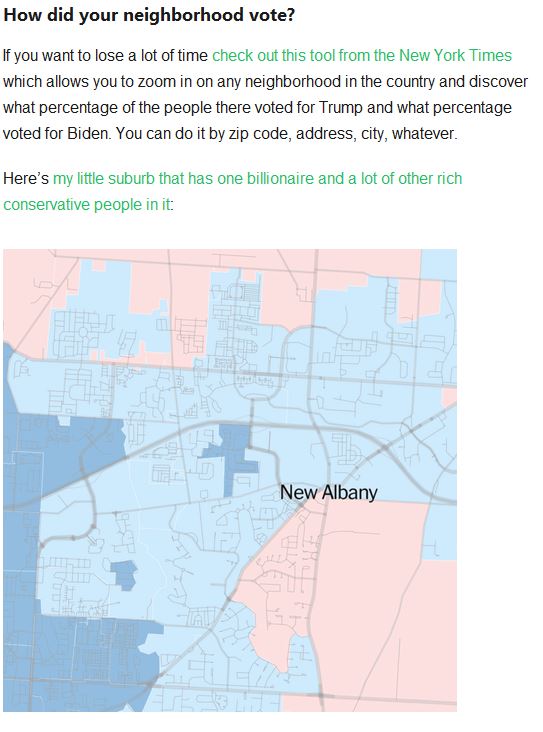Image resolution: width=543 pixels, height=732 pixels.
Task: Click the light blue area in map's top-right corner
Action: click(x=439, y=264)
